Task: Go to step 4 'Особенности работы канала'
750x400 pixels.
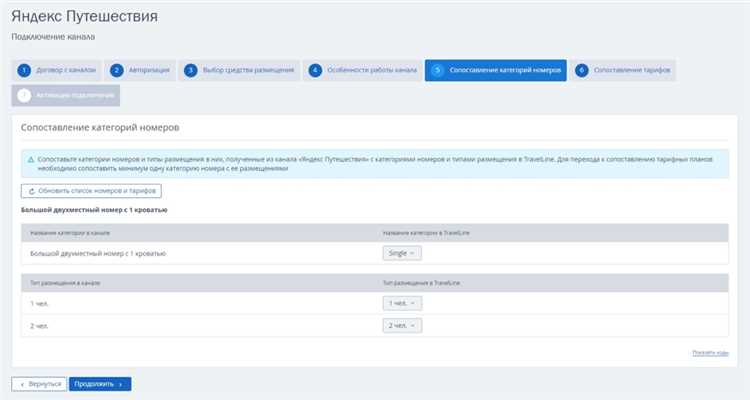Action: point(363,70)
